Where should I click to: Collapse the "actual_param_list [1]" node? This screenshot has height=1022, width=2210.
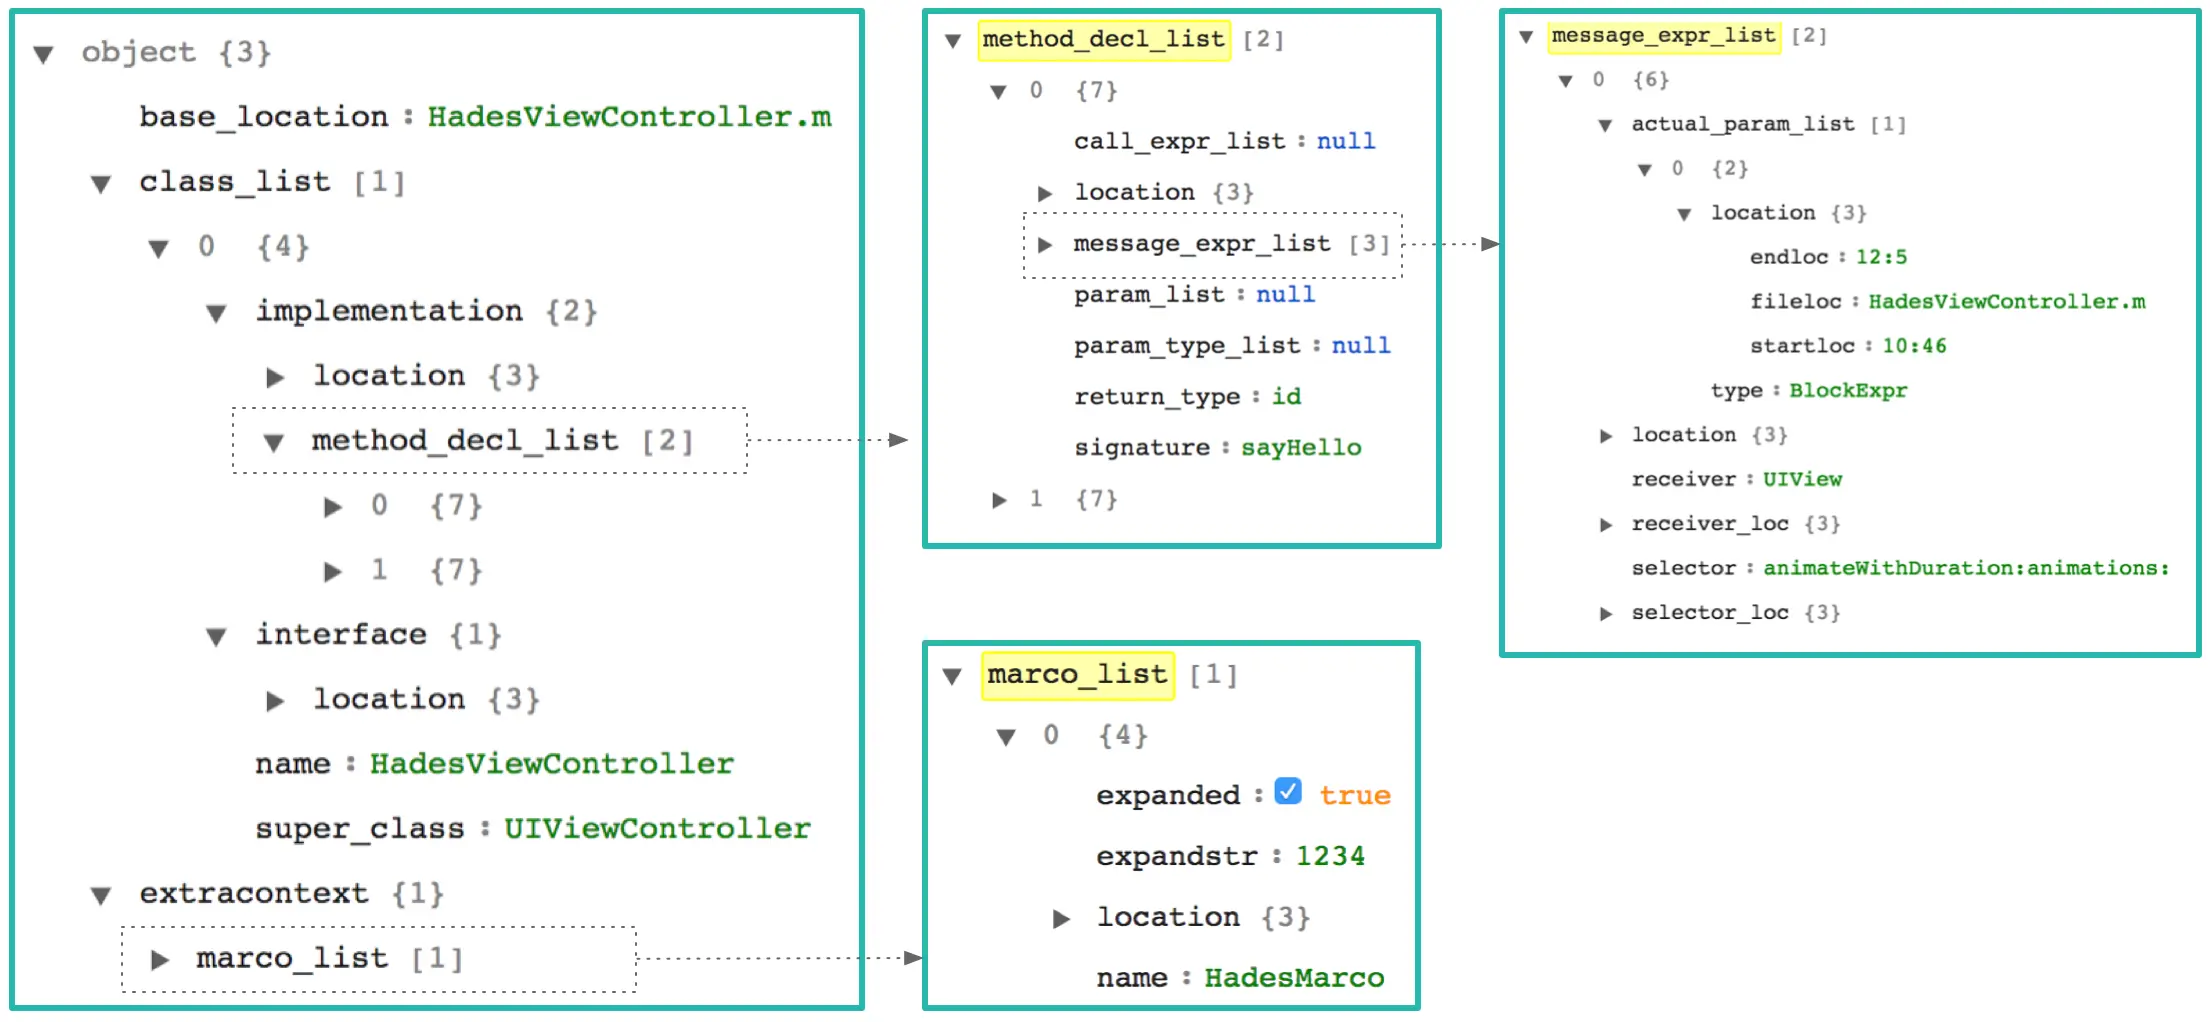pos(1605,125)
